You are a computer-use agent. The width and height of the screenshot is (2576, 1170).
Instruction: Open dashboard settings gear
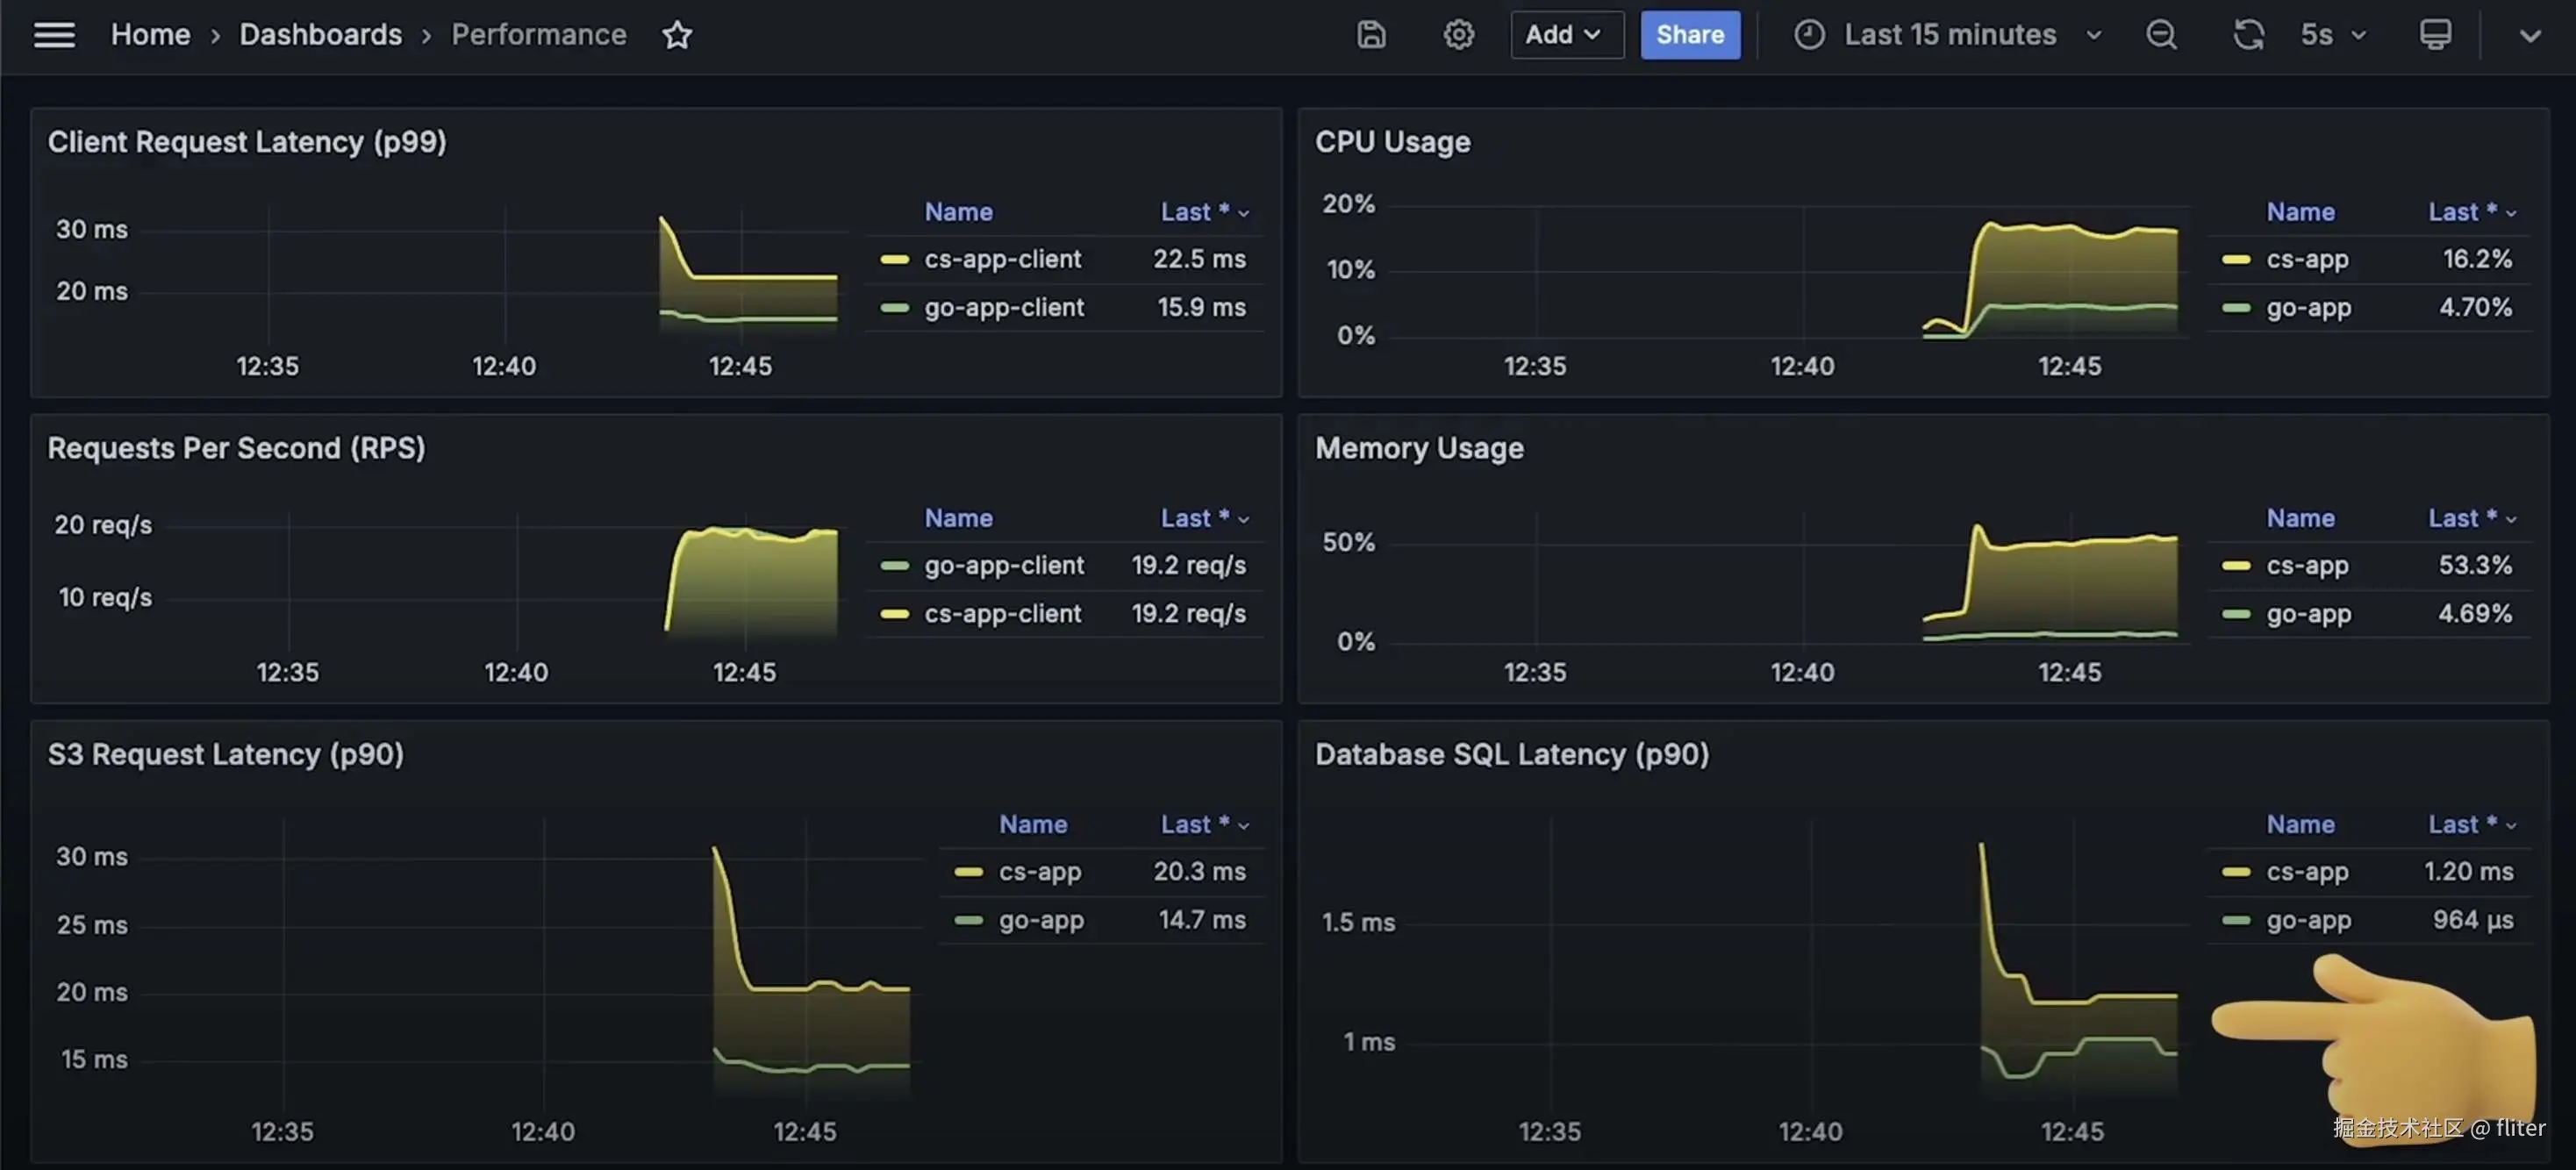[1458, 35]
